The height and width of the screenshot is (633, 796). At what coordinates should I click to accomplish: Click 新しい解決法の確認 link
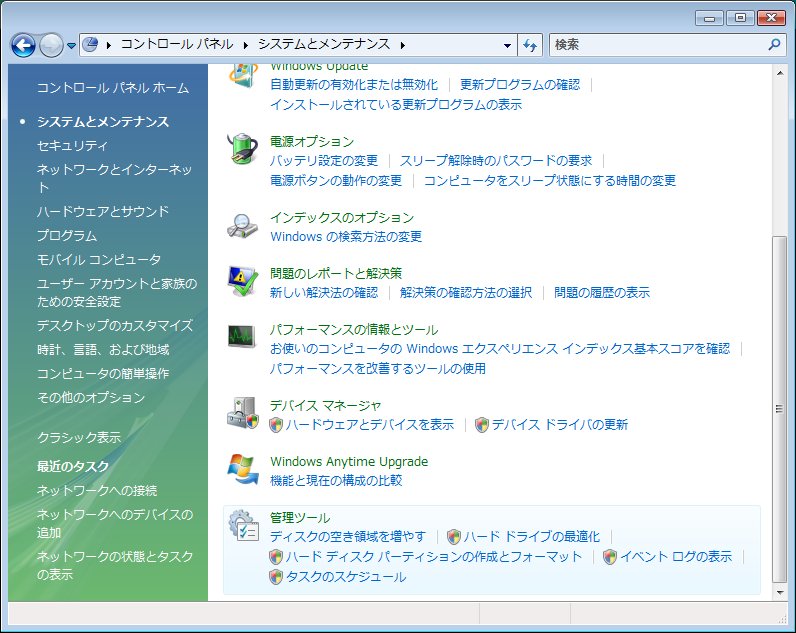(x=324, y=292)
